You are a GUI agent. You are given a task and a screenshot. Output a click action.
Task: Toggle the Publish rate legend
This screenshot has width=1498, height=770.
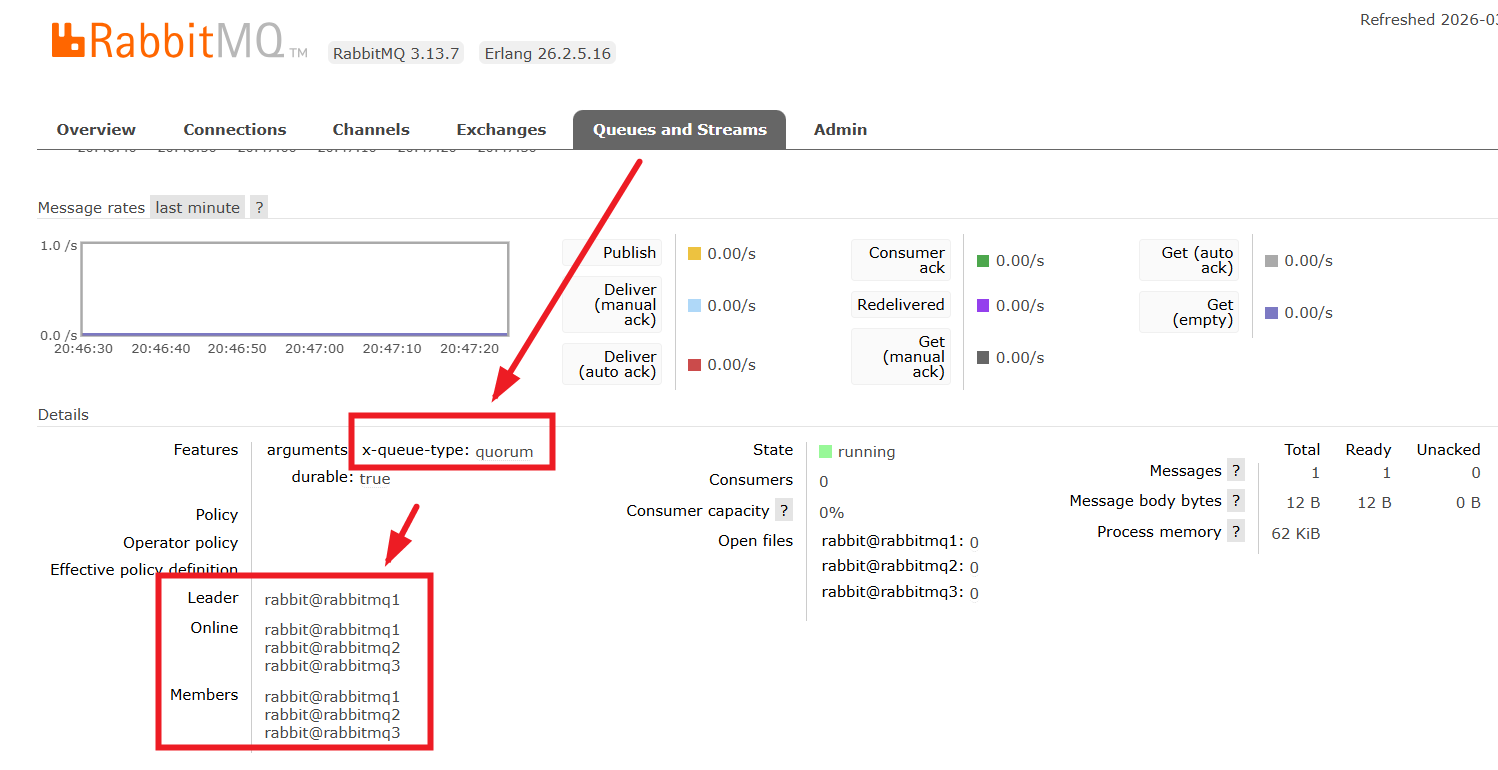coord(612,253)
